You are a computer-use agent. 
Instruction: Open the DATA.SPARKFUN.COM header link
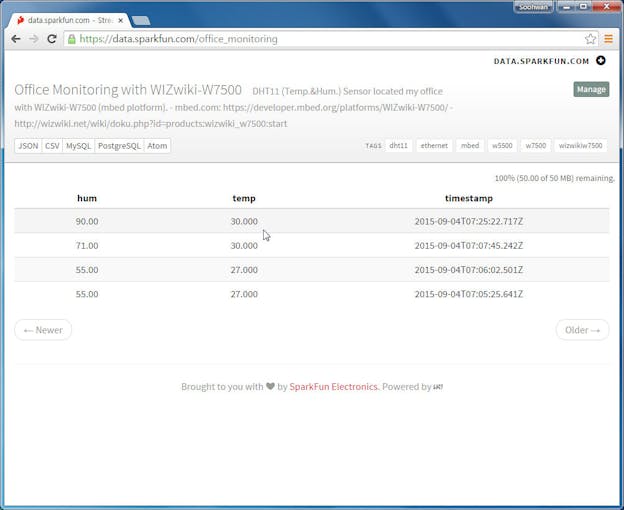541,61
